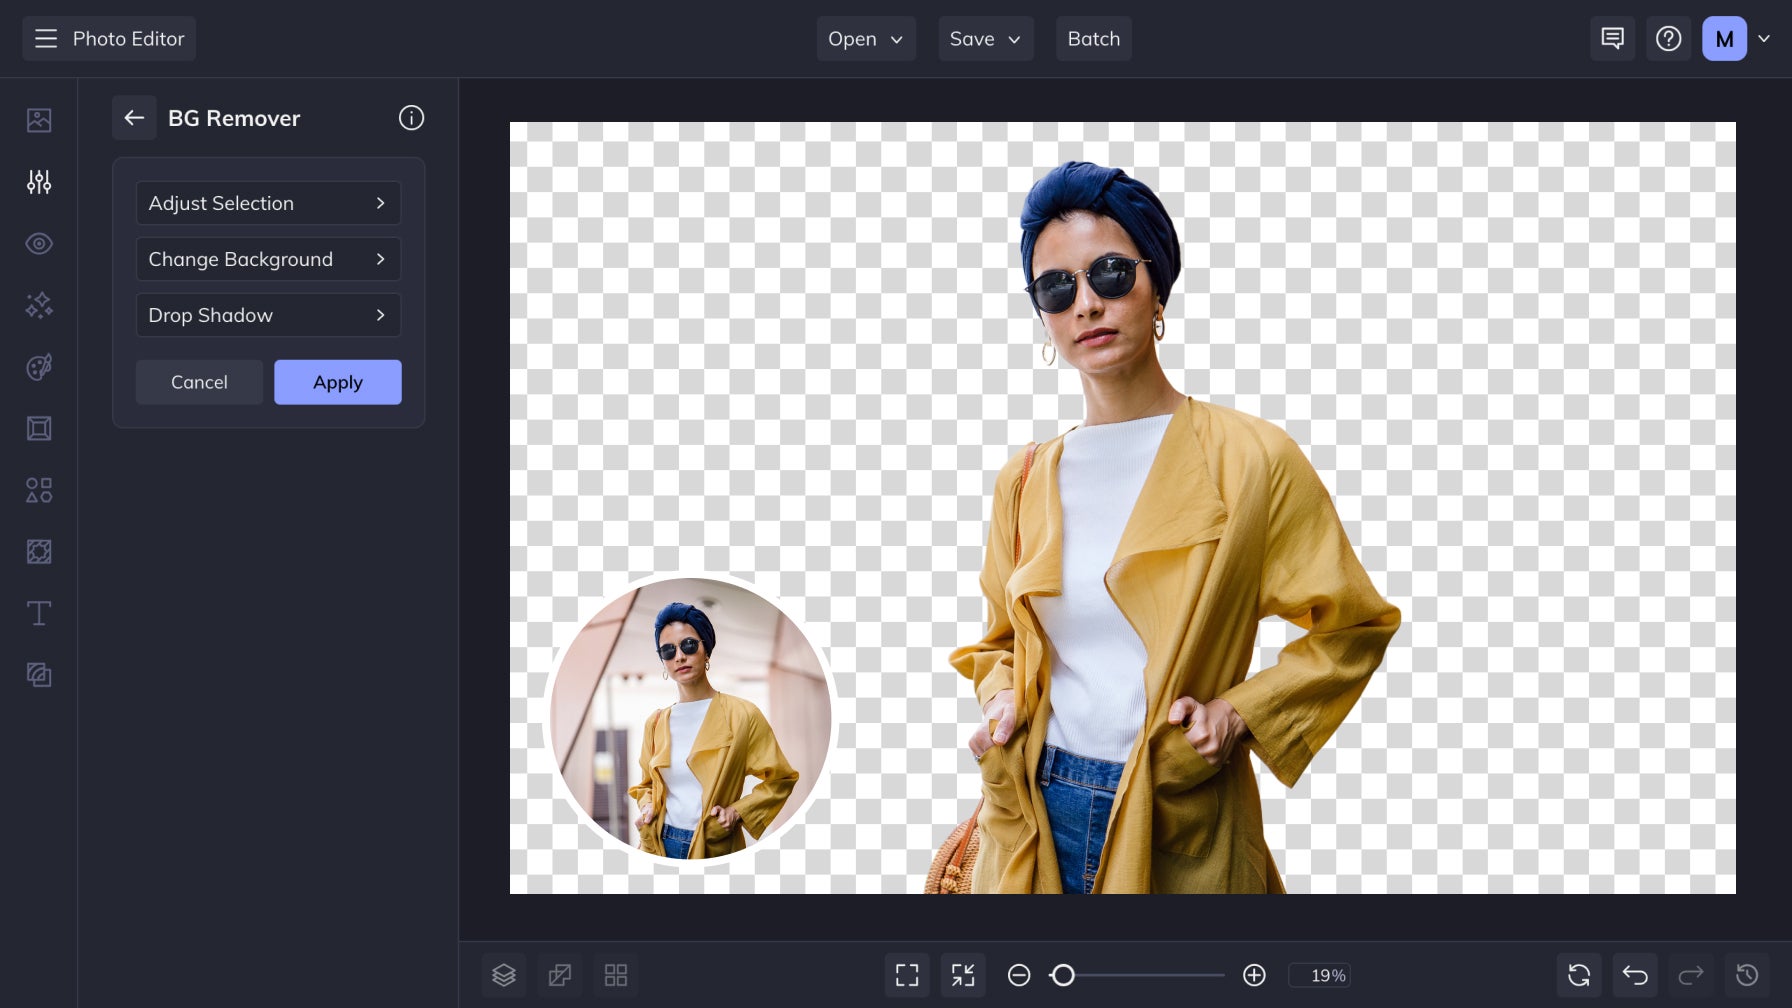Open the Photo Editor hamburger menu
Viewport: 1792px width, 1008px height.
click(x=46, y=38)
